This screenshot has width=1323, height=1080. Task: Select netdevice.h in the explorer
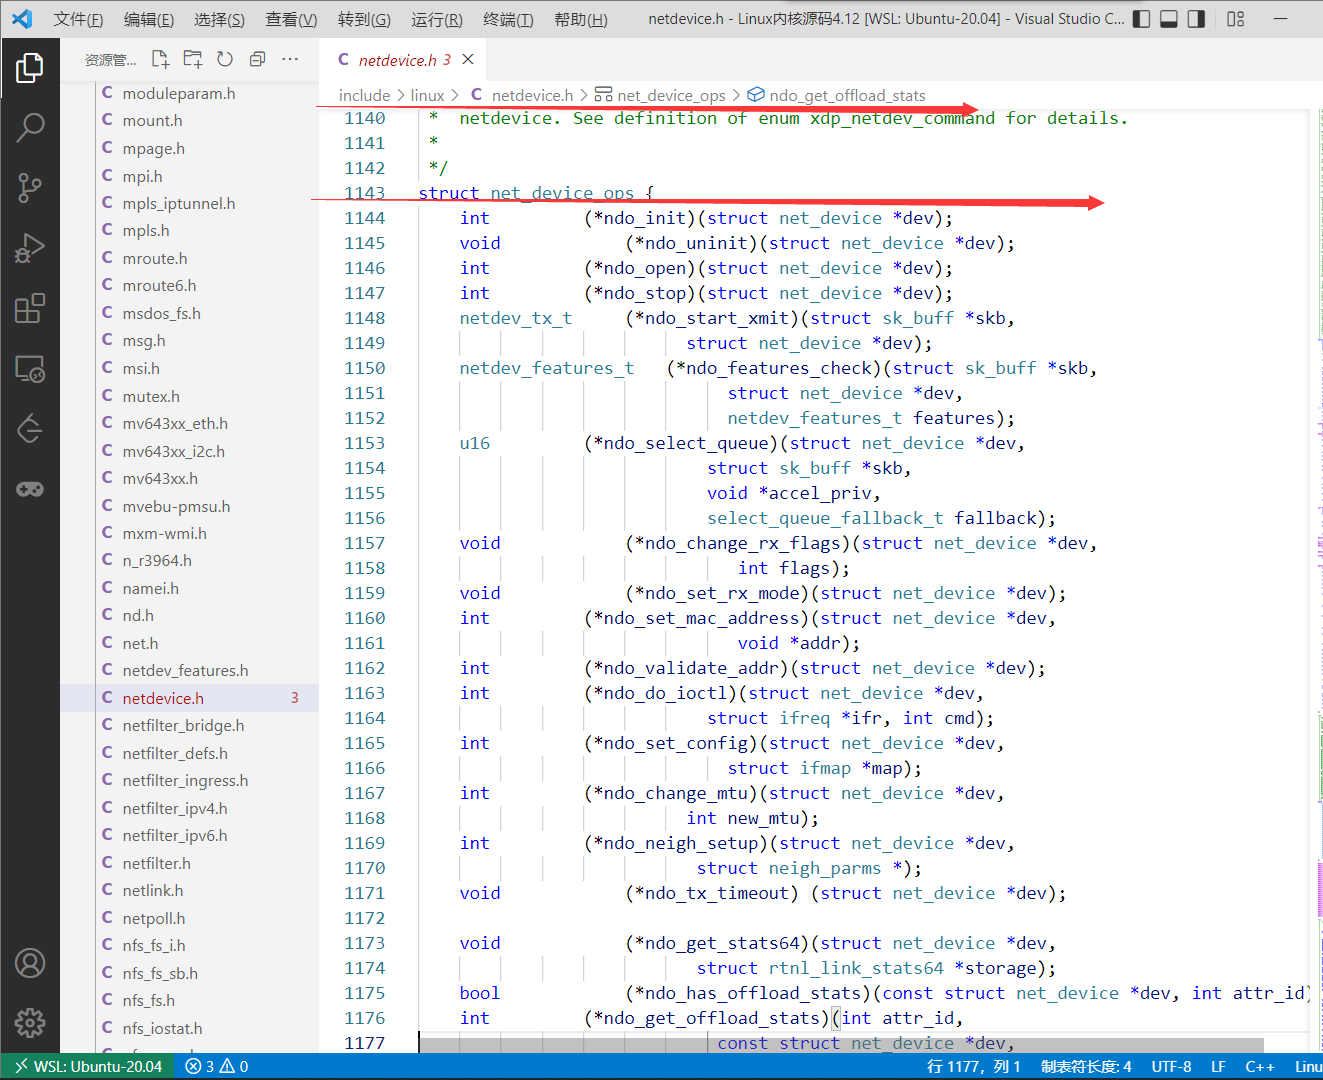pos(189,698)
